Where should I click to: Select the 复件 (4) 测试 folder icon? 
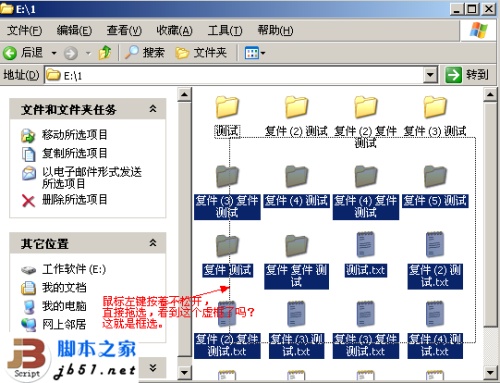click(x=296, y=176)
